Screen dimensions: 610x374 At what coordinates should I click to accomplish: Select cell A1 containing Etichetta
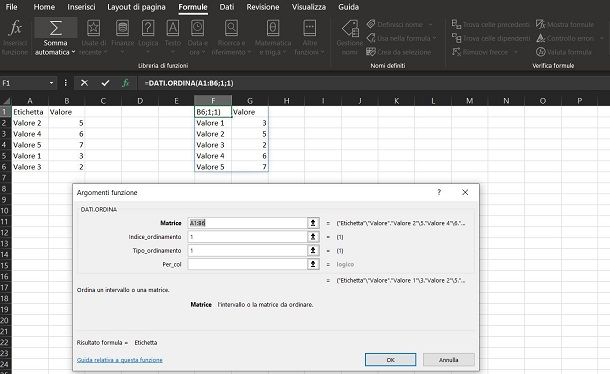[x=30, y=112]
